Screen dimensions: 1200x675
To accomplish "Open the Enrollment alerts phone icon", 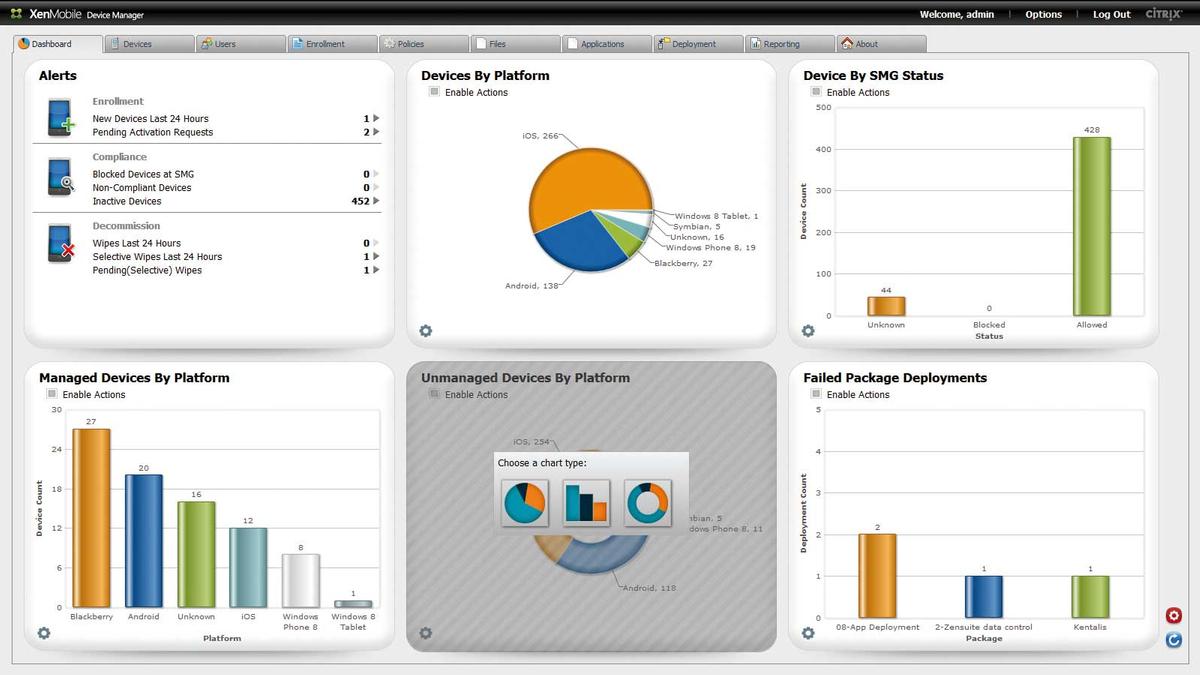I will pyautogui.click(x=61, y=118).
